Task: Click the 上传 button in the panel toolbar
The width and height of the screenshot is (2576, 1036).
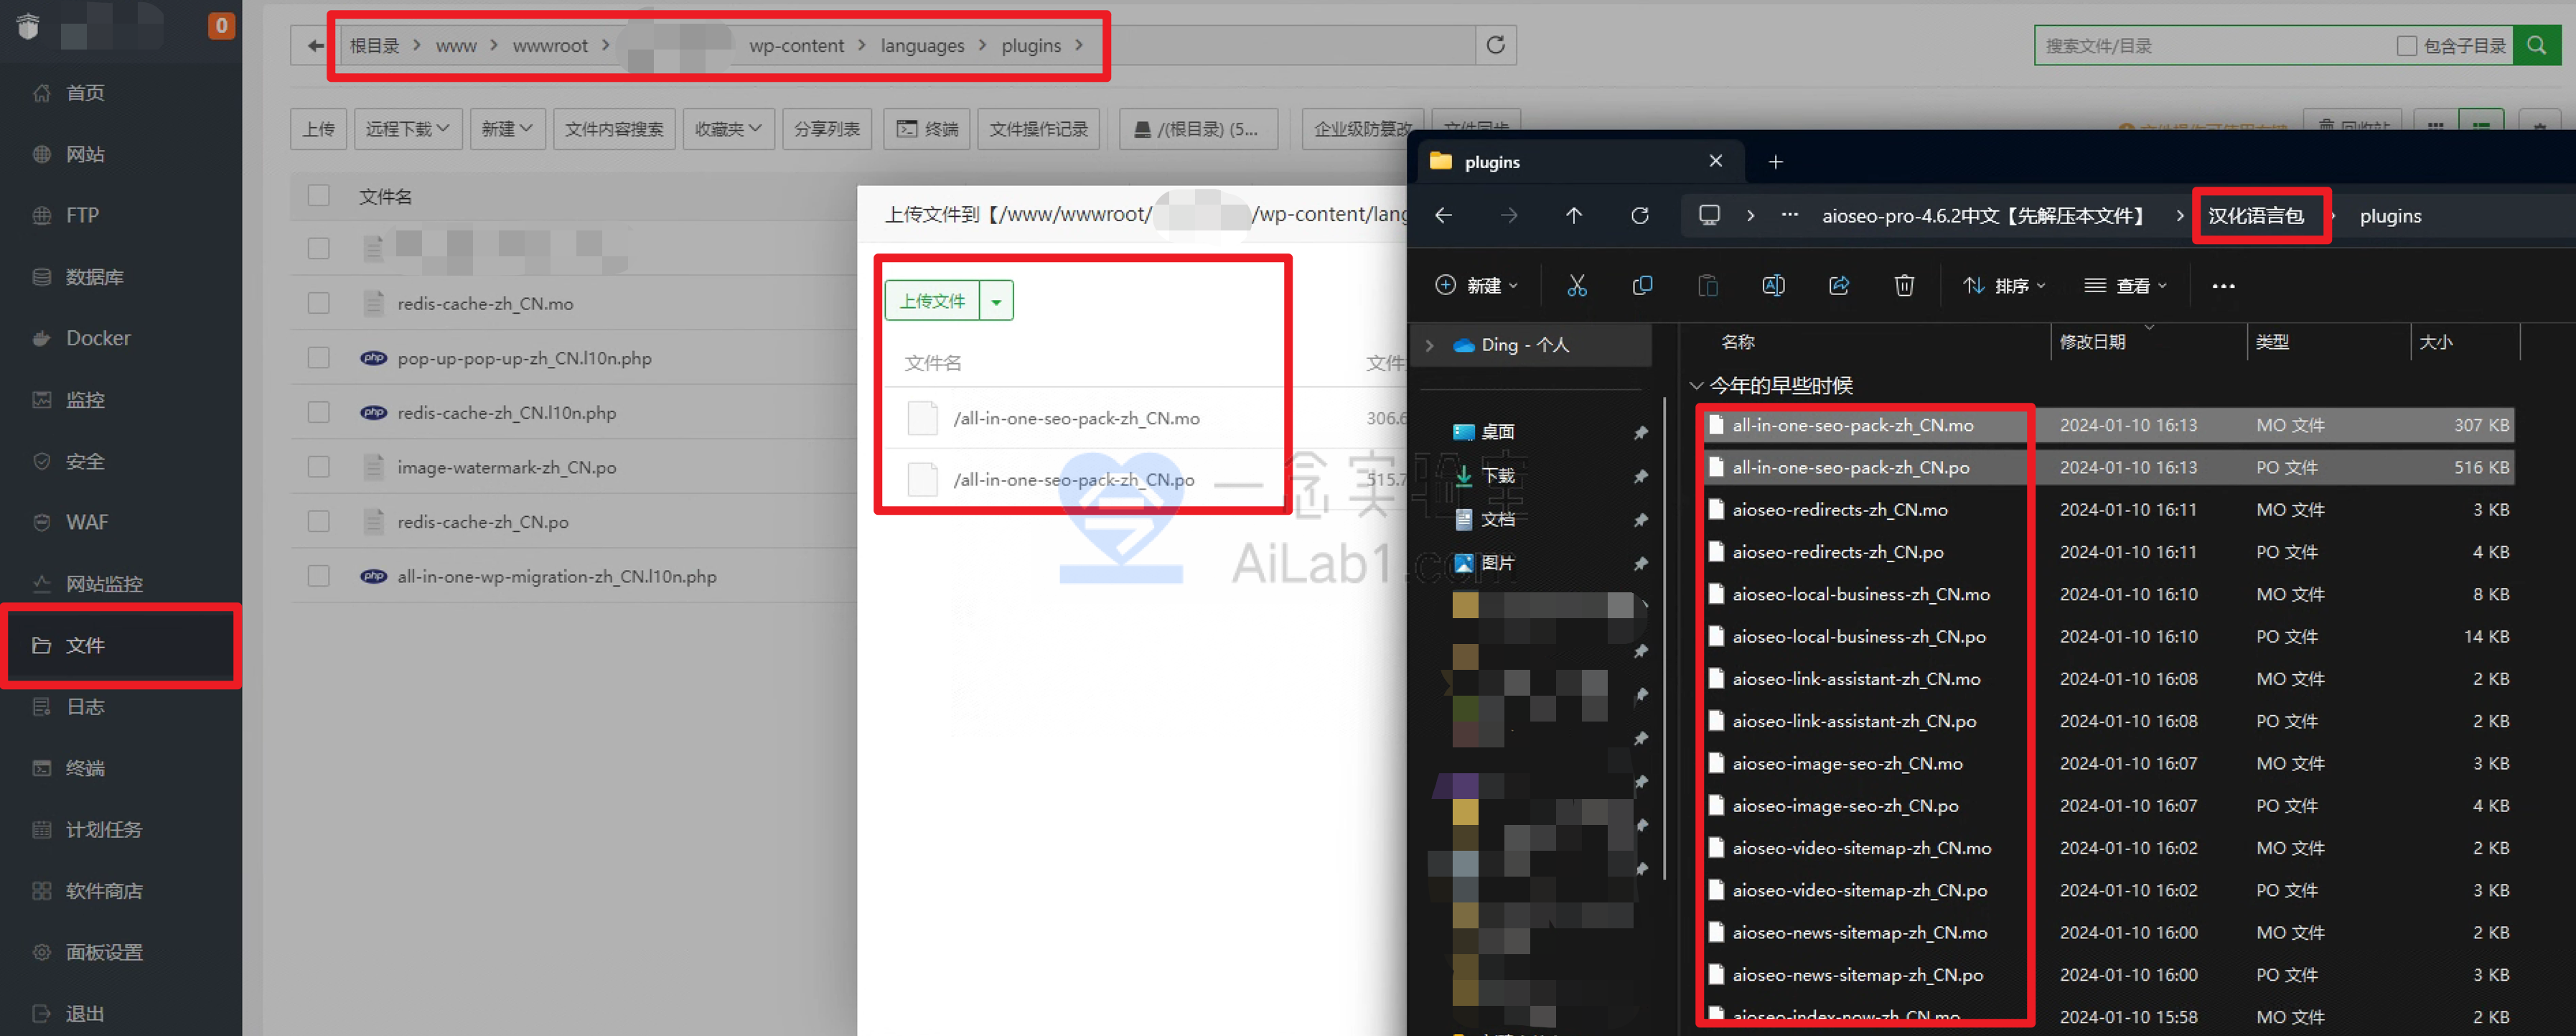Action: (x=318, y=129)
